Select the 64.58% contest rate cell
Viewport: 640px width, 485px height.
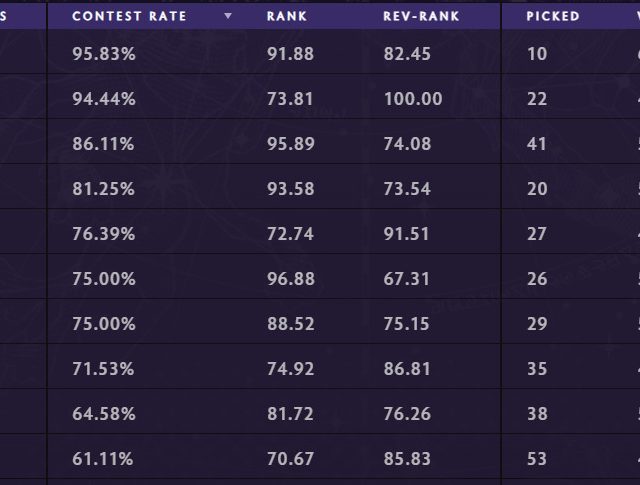[103, 414]
